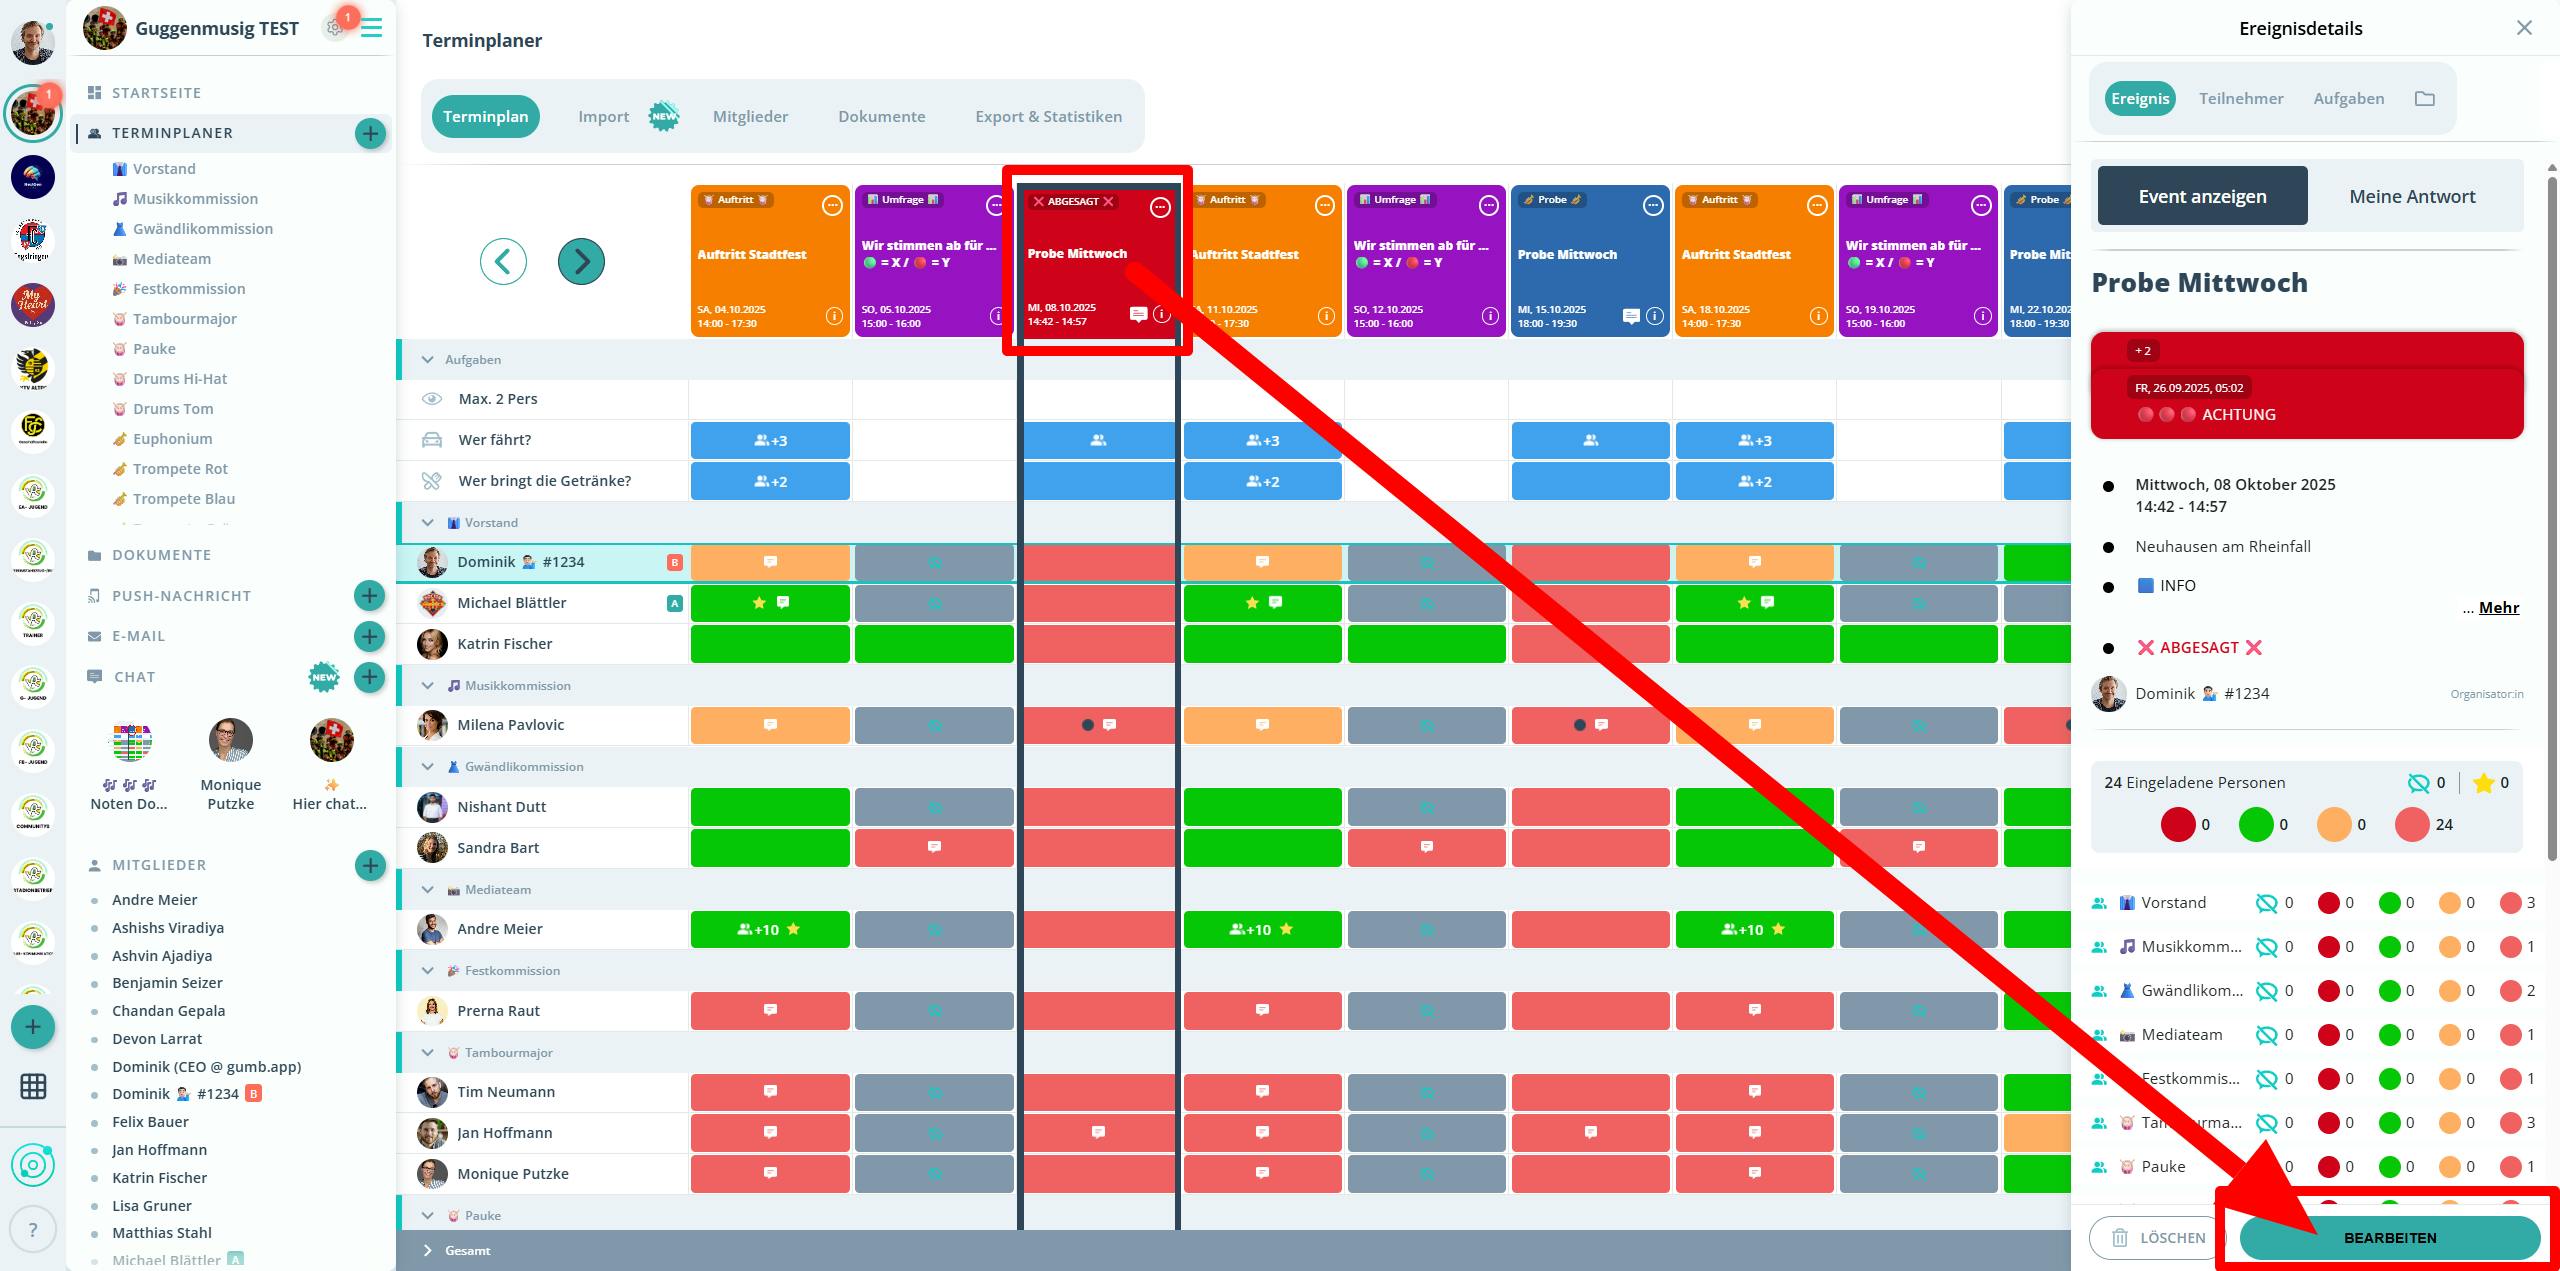Click Dominik's red cell for Probe Mittwoch 08.10
The width and height of the screenshot is (2560, 1271).
click(x=1098, y=562)
